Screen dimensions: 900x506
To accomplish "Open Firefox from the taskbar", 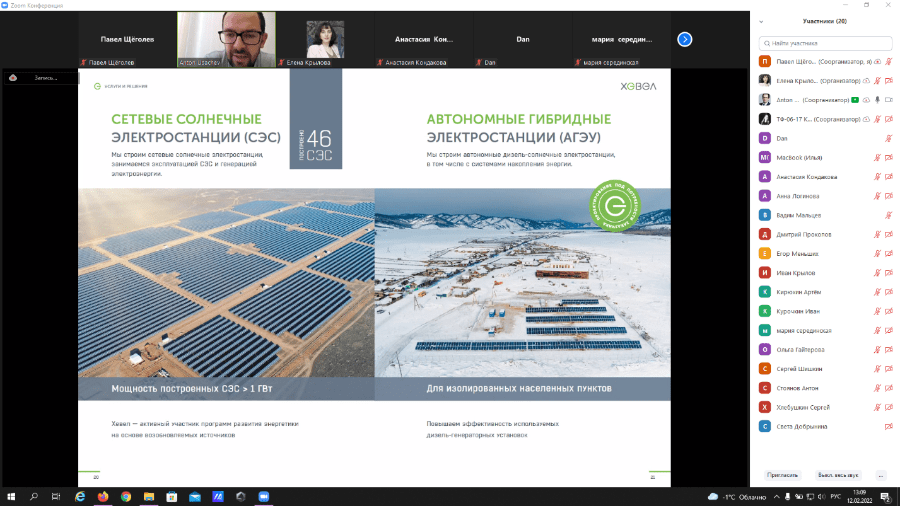I will (x=103, y=497).
